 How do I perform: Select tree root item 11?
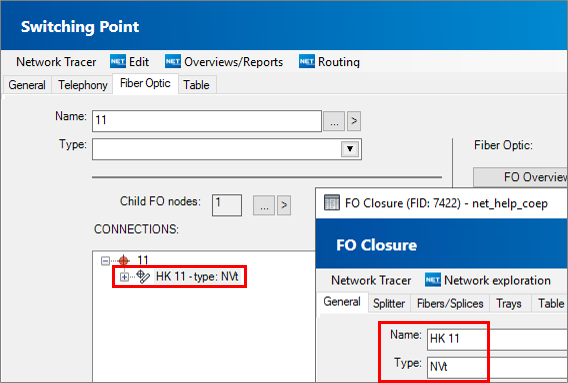click(143, 260)
